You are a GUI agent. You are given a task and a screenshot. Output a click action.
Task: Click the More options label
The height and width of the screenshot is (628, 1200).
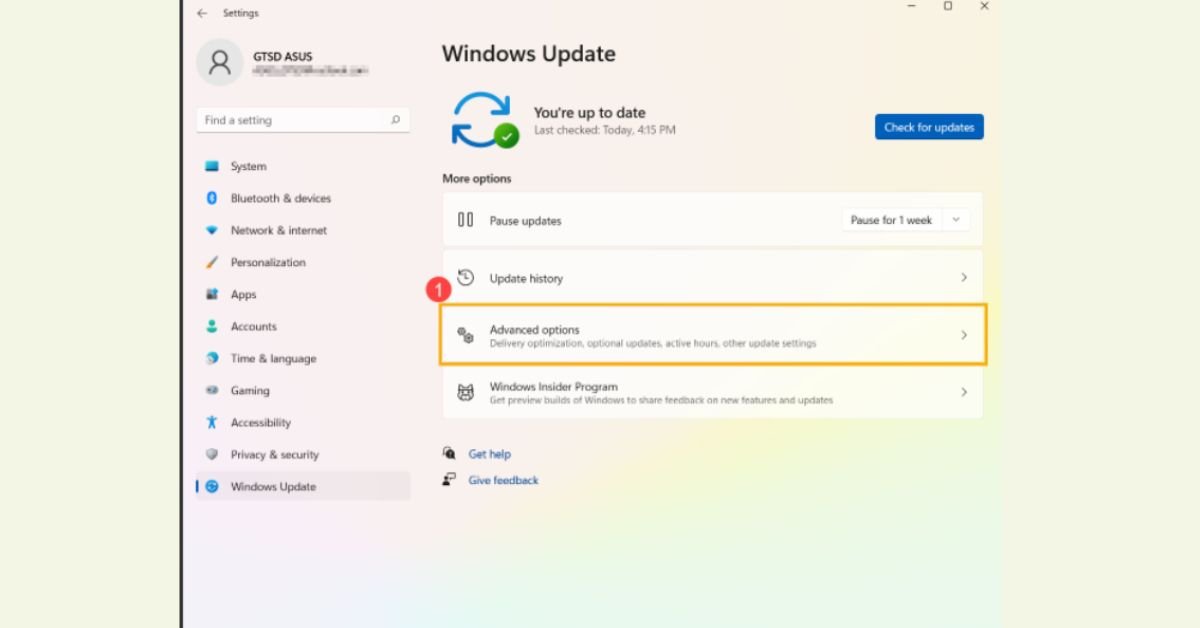[477, 179]
